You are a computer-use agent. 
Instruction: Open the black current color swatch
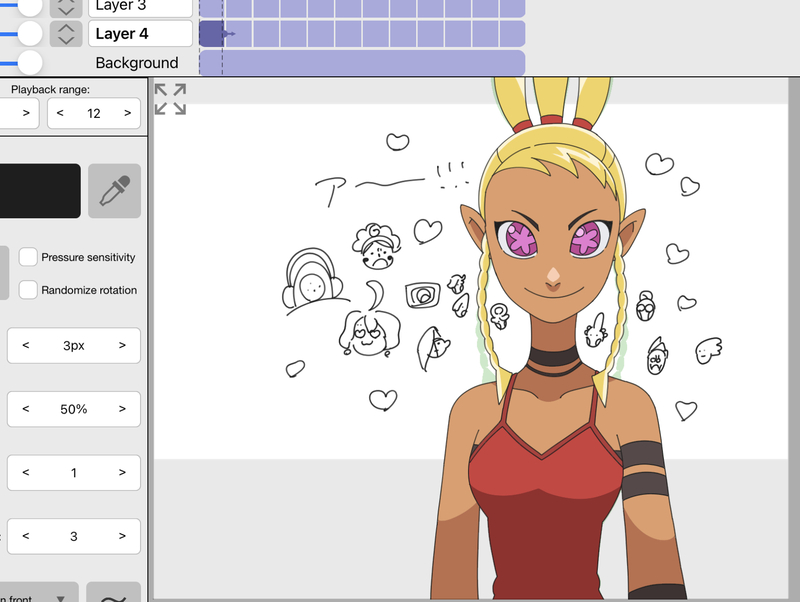[x=40, y=191]
